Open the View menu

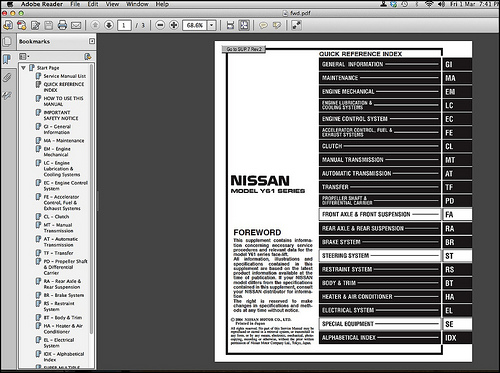(112, 4)
